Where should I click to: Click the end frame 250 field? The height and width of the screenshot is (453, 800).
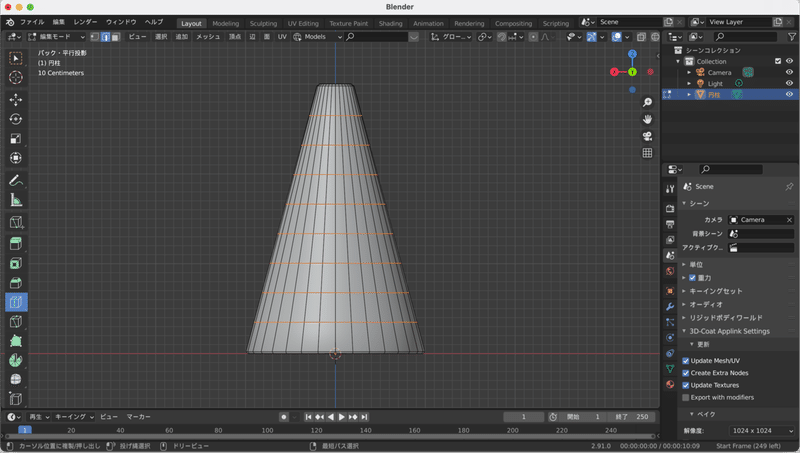632,417
